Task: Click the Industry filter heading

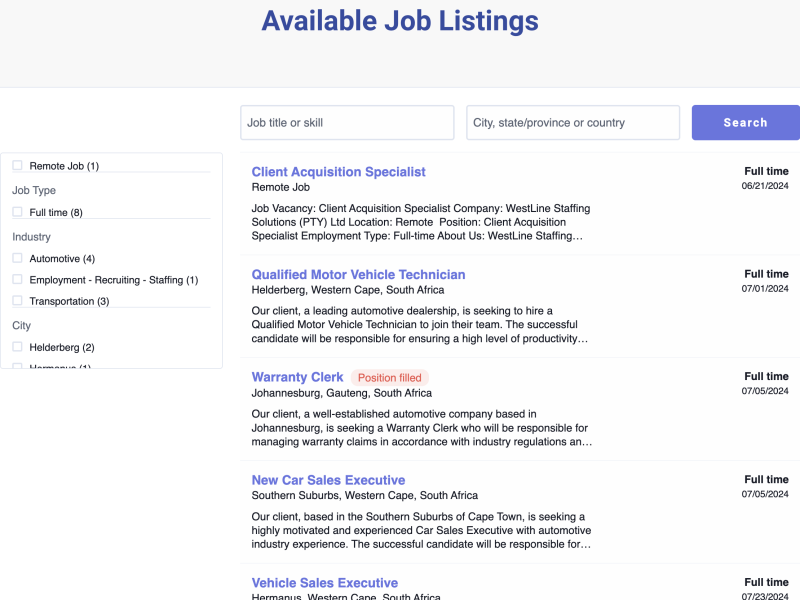Action: (31, 237)
